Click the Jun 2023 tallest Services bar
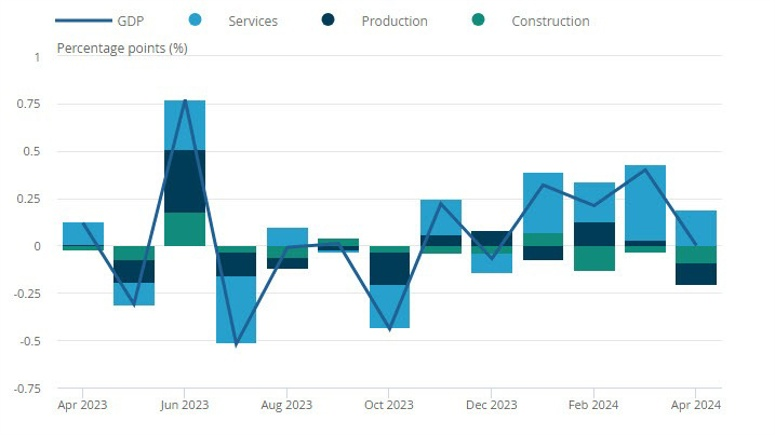Viewport: 775px width, 435px height. point(185,125)
